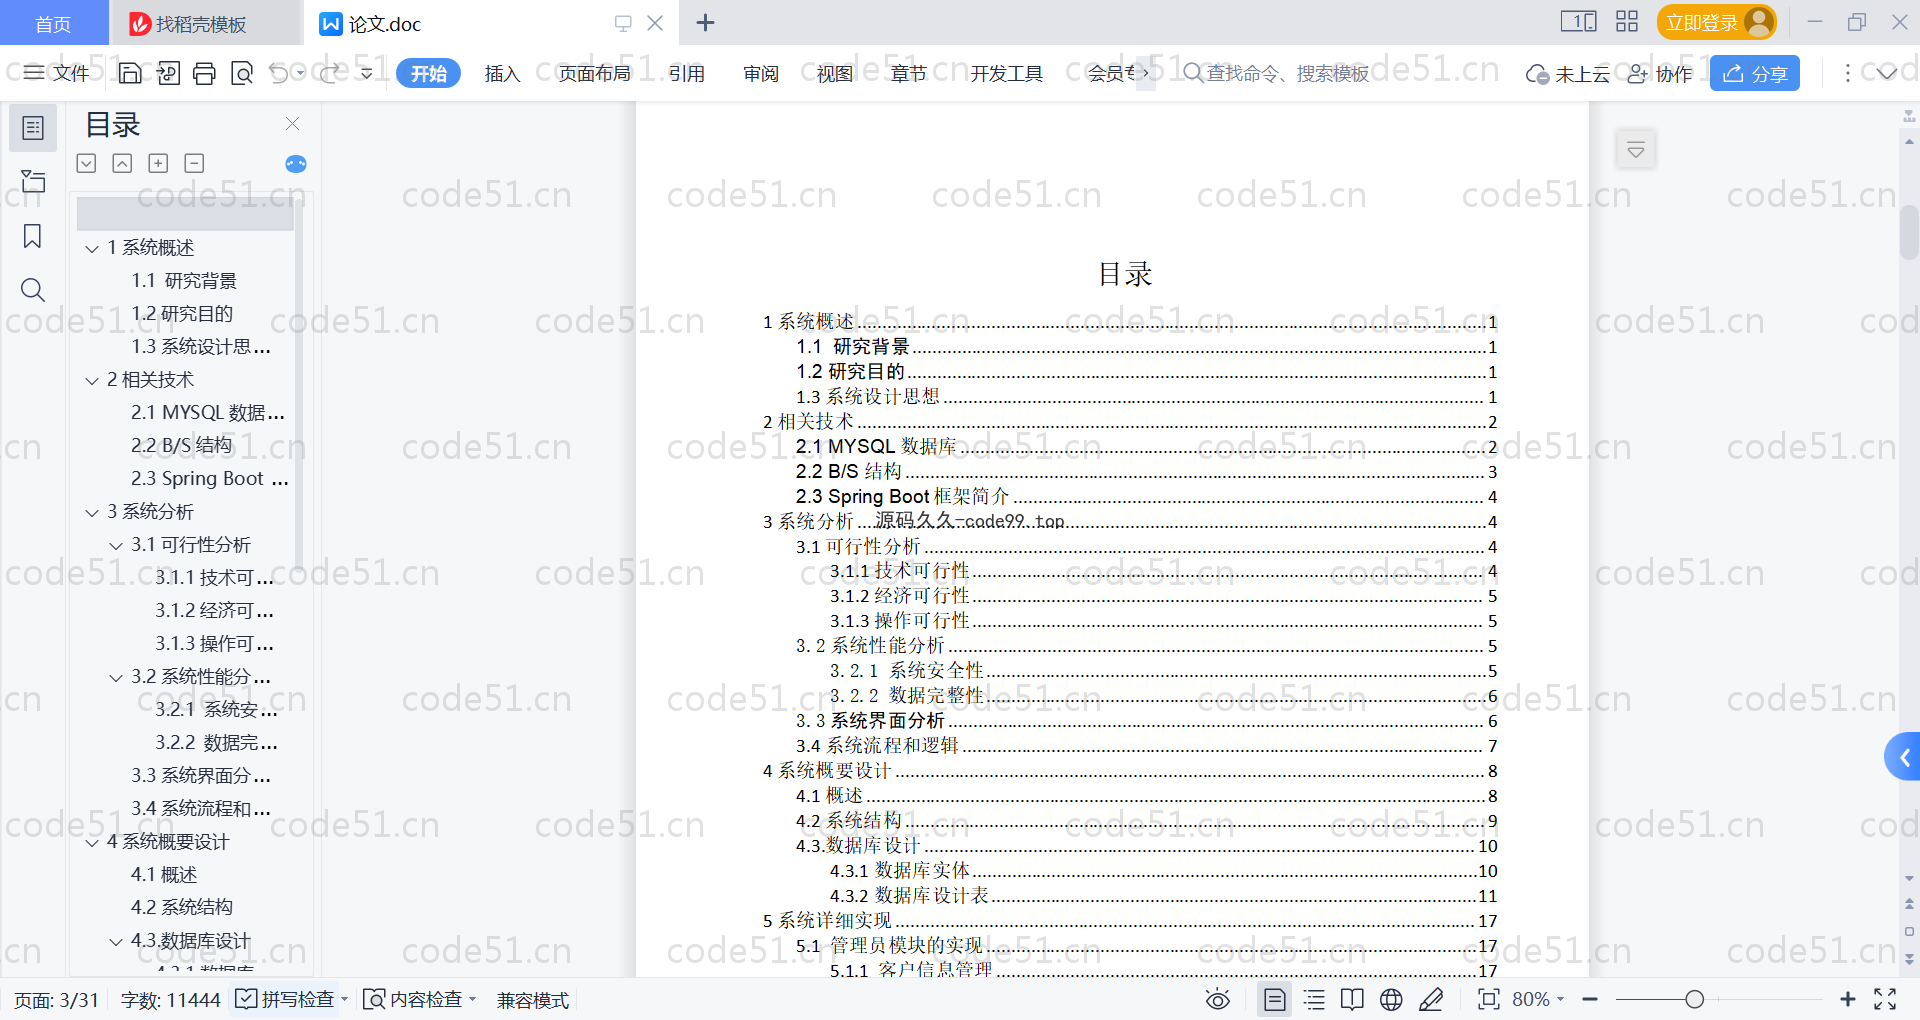Open the bookmark panel icon

click(33, 236)
